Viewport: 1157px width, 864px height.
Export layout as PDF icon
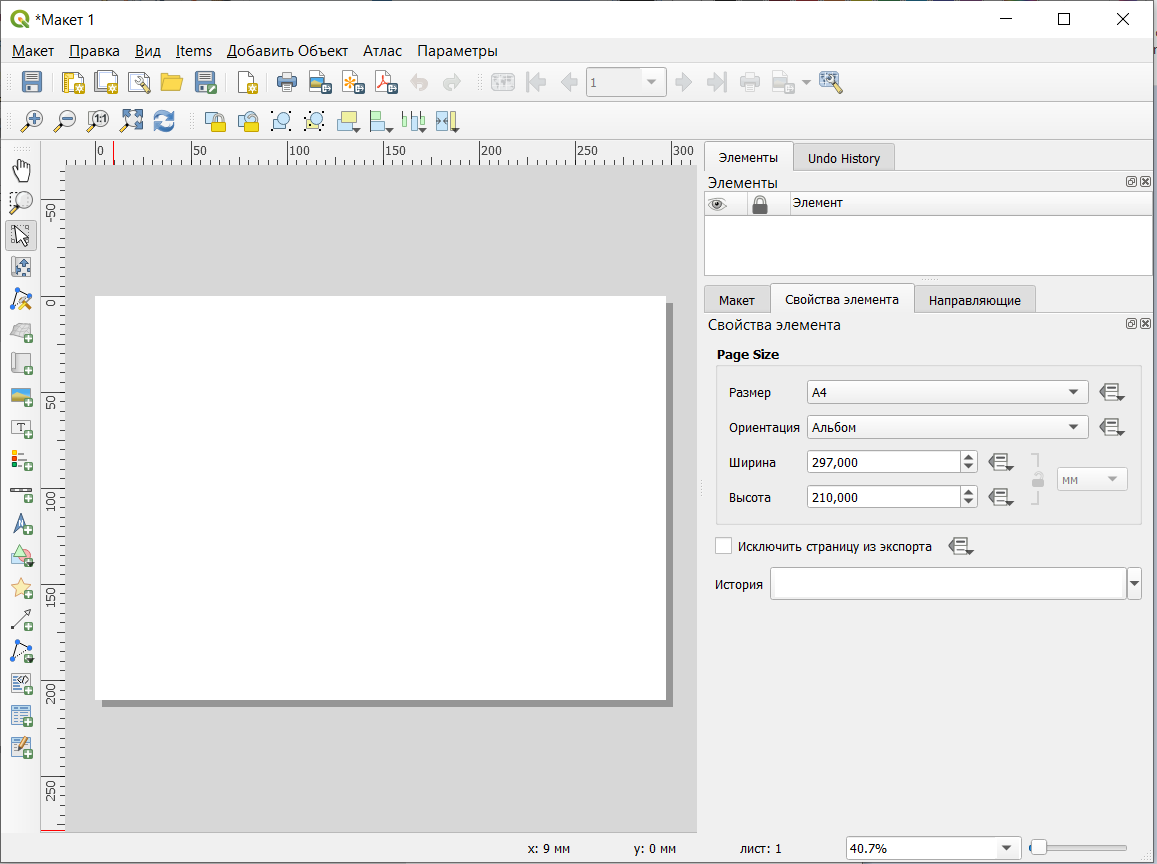[385, 83]
